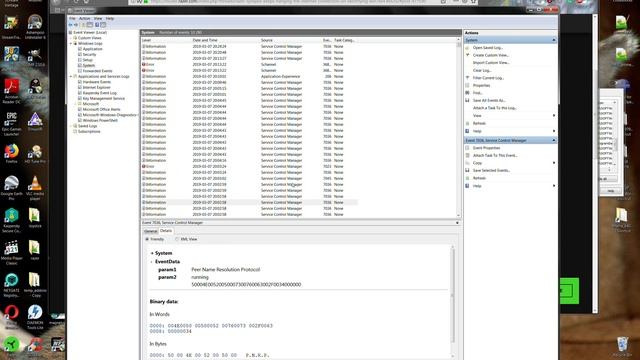Select Subscriptions in the console tree

point(89,131)
